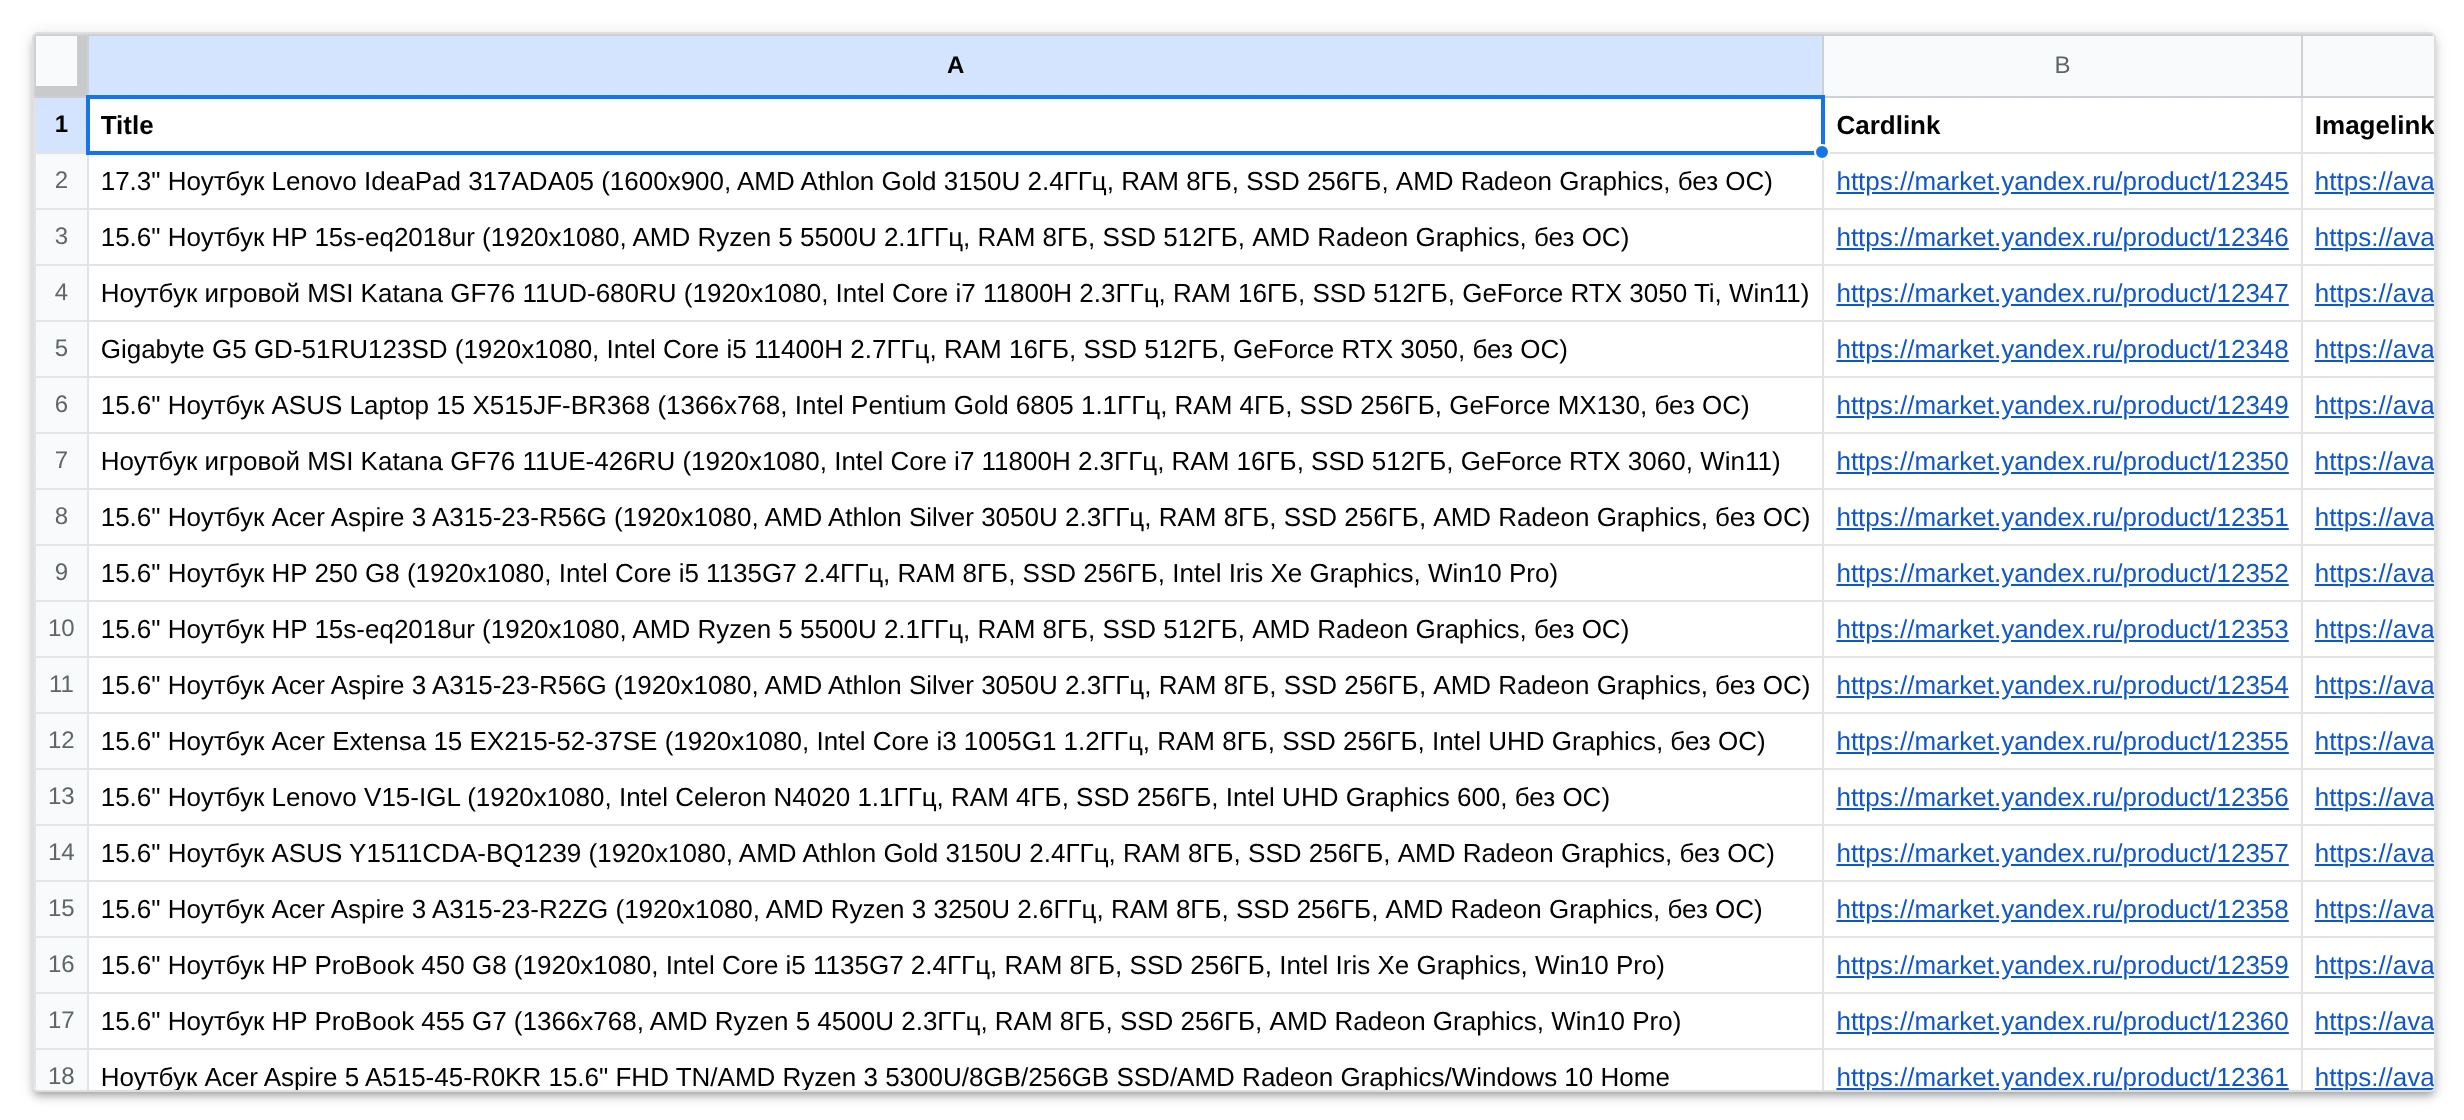This screenshot has height=1120, width=2464.
Task: Open product/12361 market link
Action: click(2062, 1077)
